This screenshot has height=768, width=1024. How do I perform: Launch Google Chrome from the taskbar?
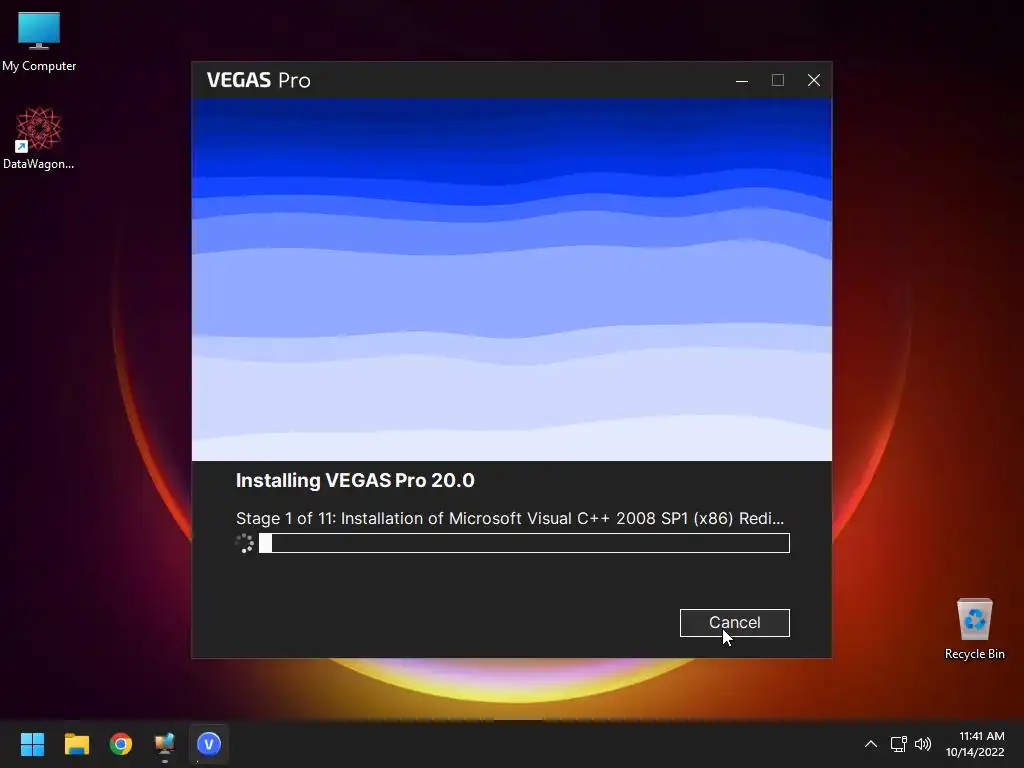121,744
